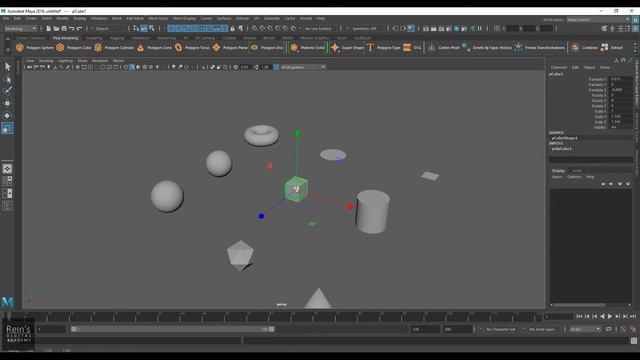Play the animation backwards
Screen dimensions: 640x360
point(602,316)
